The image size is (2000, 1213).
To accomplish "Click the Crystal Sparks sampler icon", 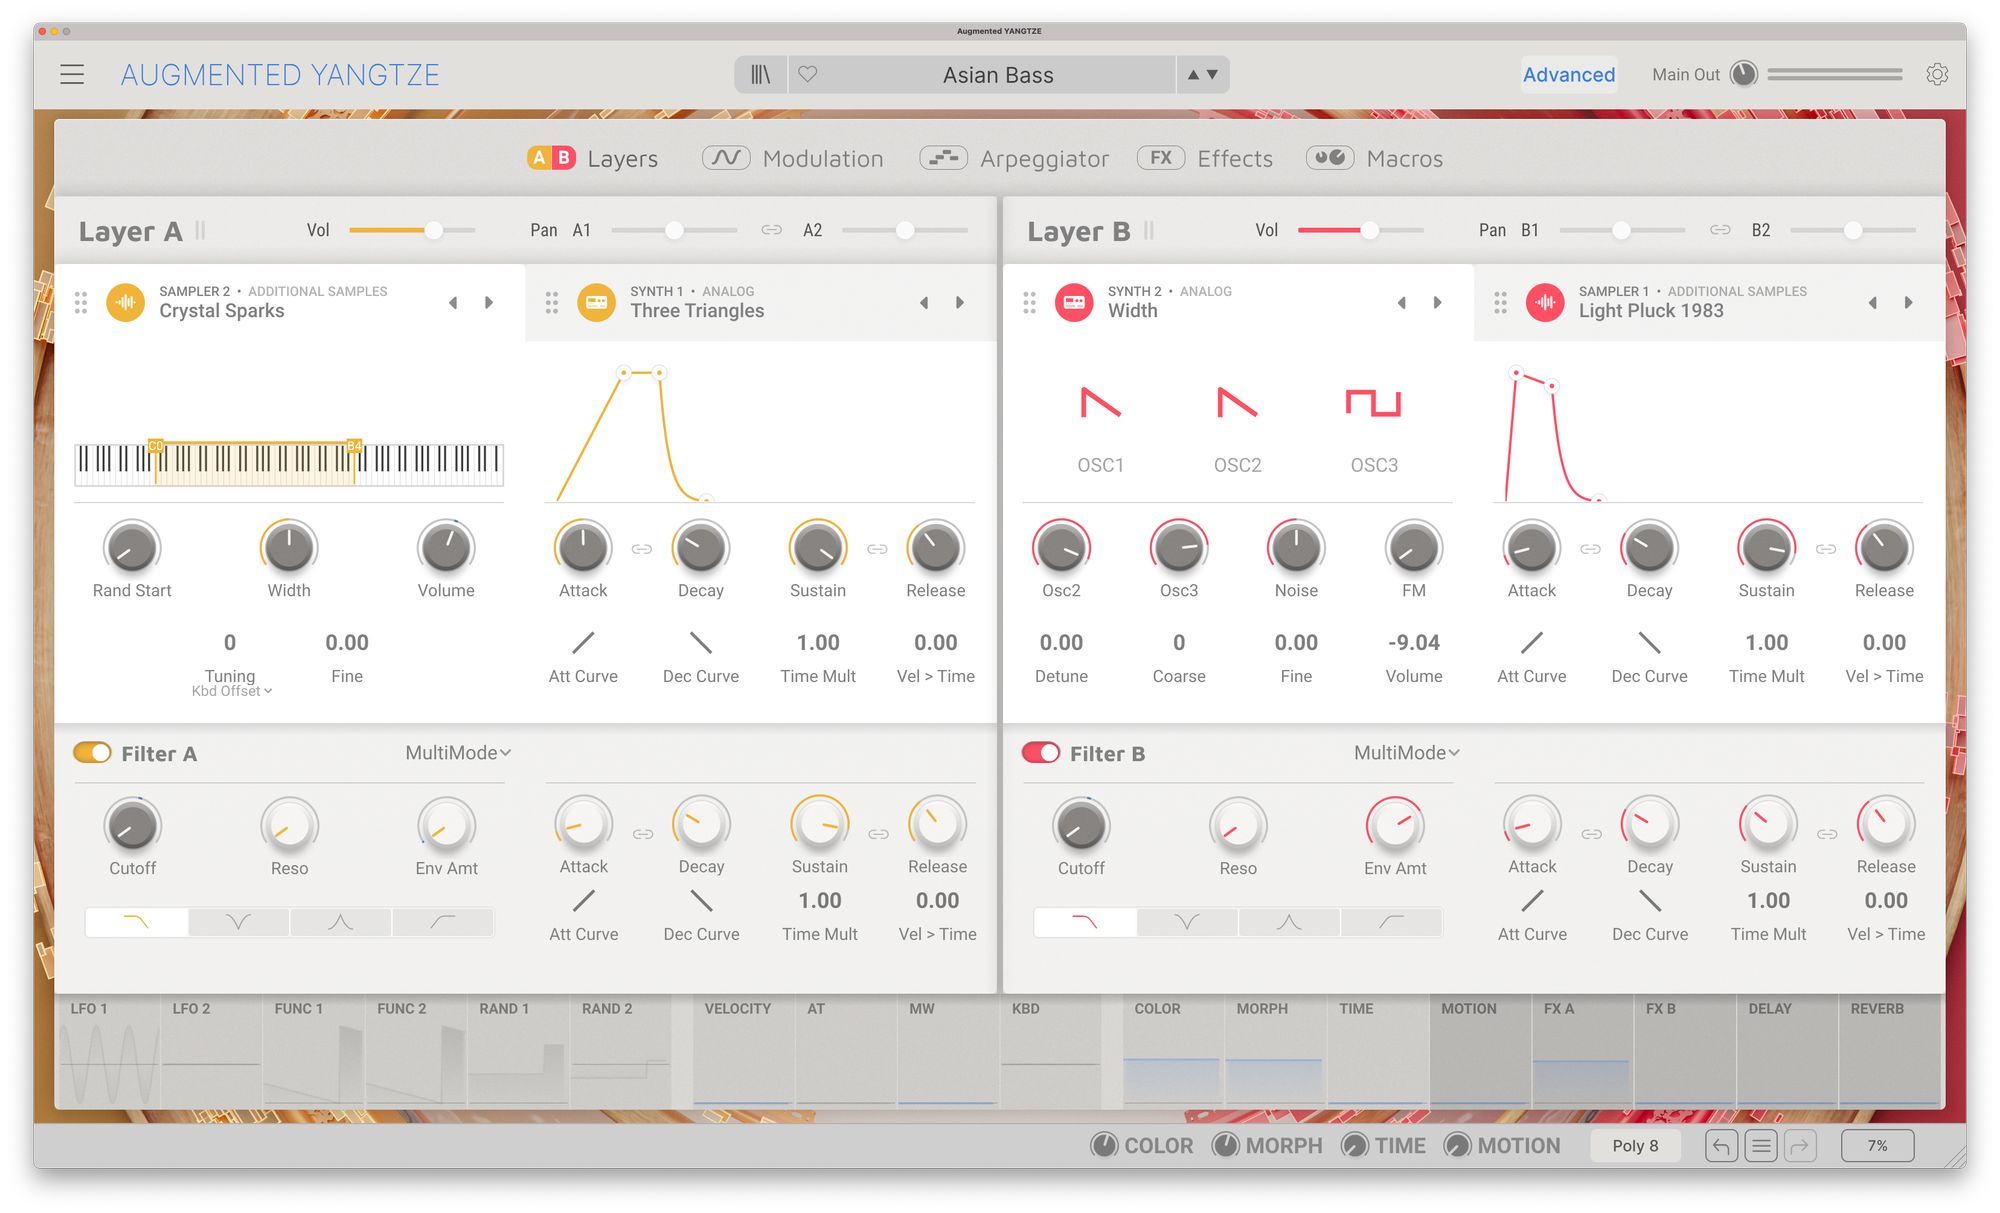I will pyautogui.click(x=125, y=302).
